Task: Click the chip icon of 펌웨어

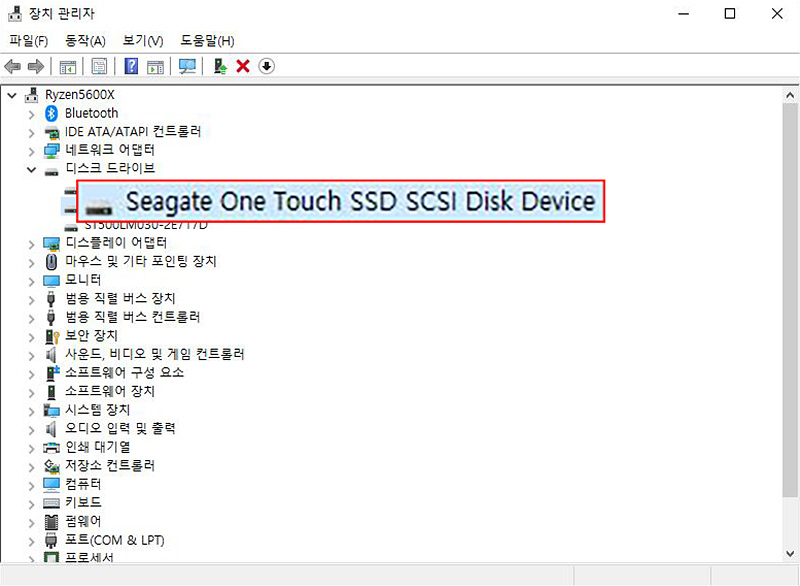Action: point(52,522)
